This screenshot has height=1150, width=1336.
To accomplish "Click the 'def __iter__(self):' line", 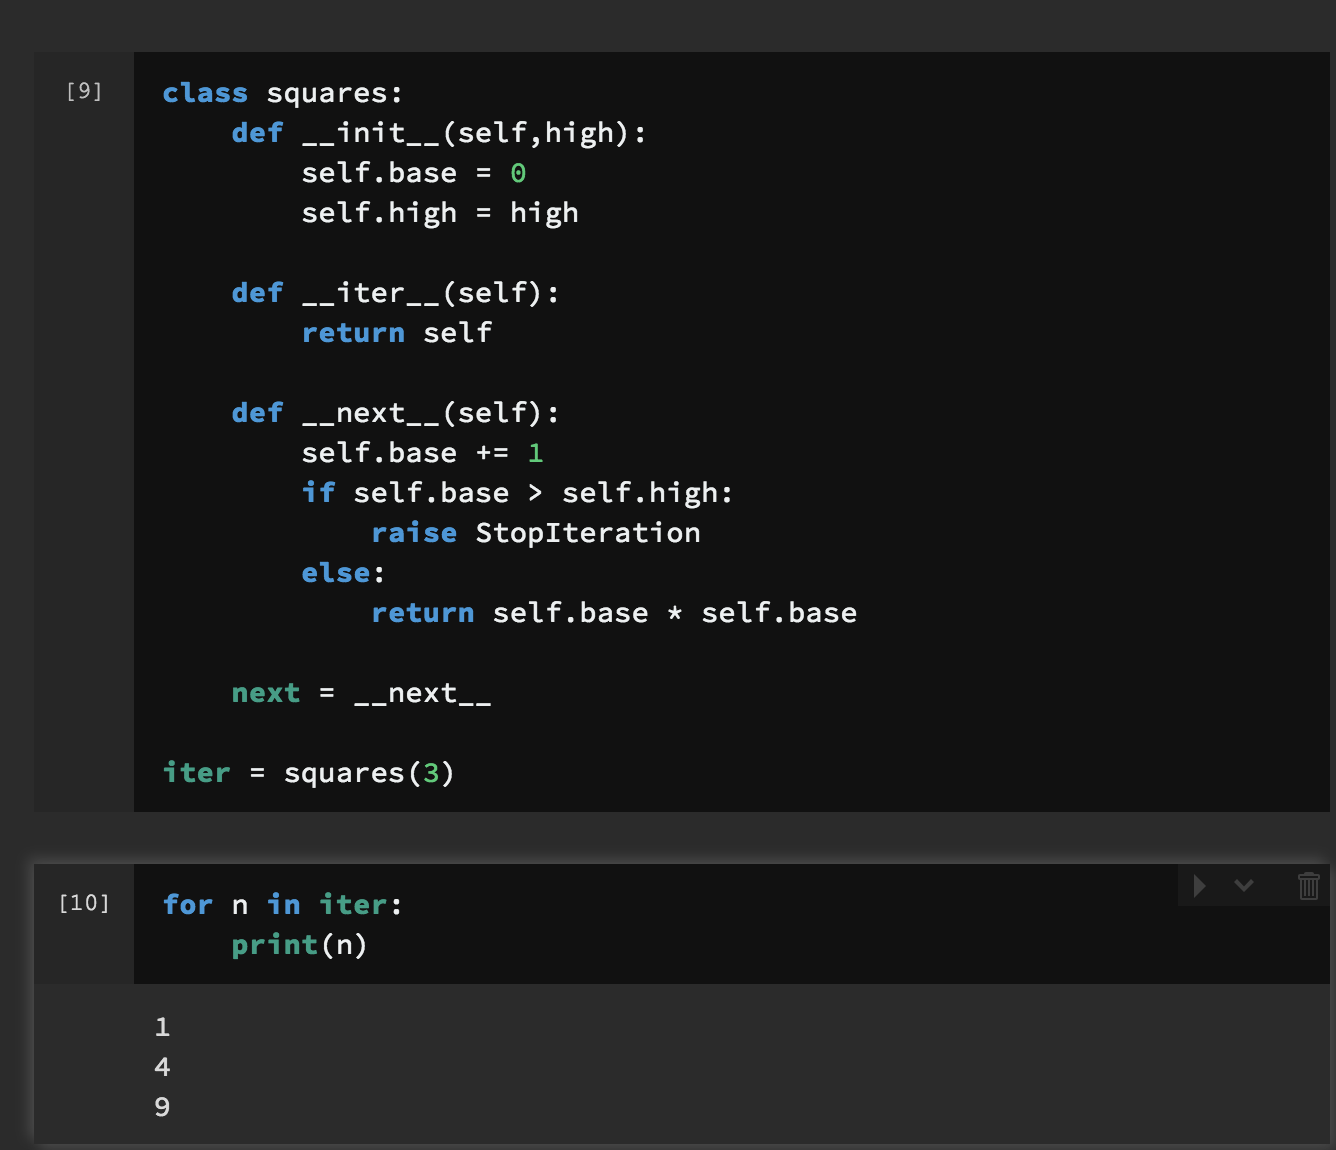I will pyautogui.click(x=396, y=293).
